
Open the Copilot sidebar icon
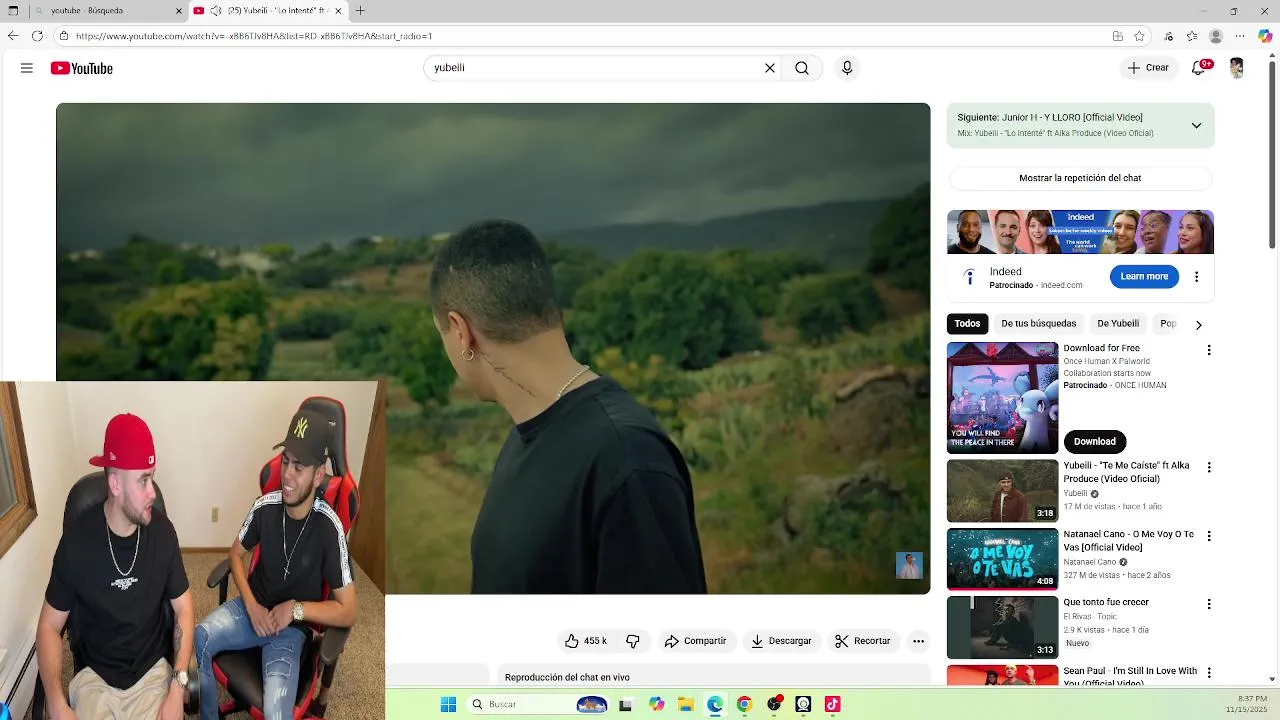[1265, 36]
